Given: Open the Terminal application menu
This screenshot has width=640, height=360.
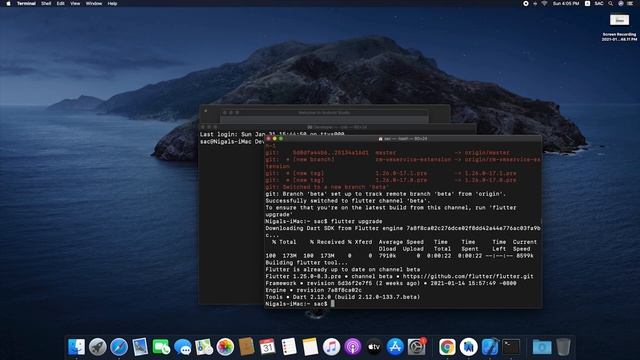Looking at the screenshot, I should tap(26, 3).
